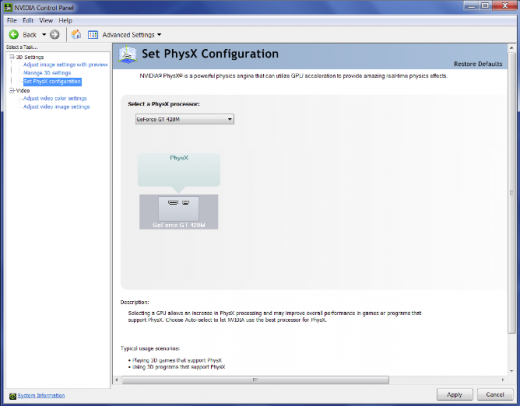This screenshot has height=406, width=520.
Task: Click the Advanced Settings view icon
Action: [93, 35]
